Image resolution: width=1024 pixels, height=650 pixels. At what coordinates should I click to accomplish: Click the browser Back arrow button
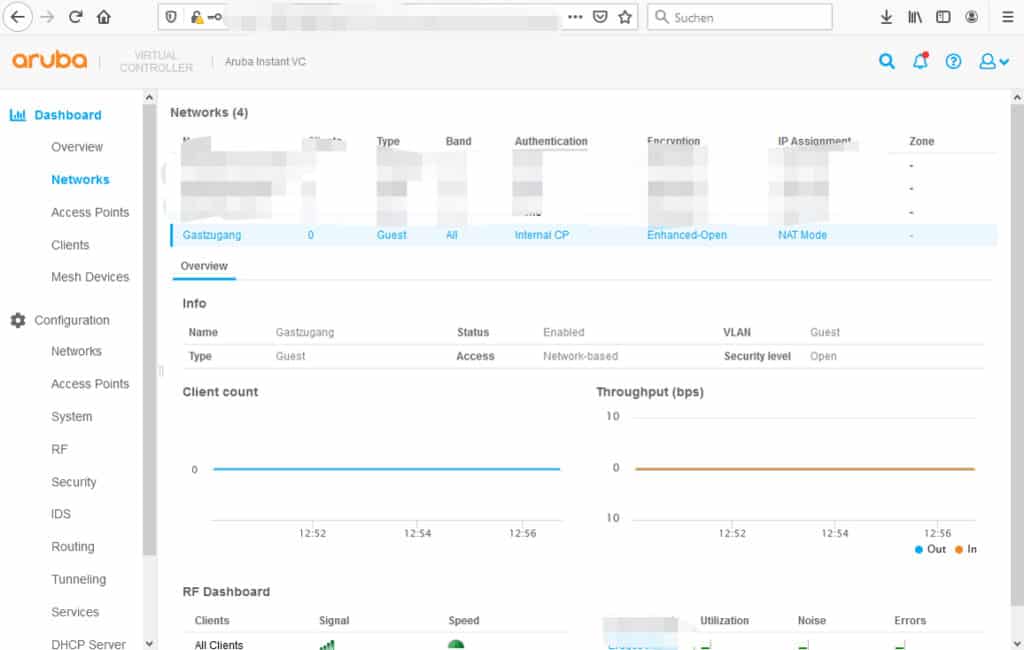(18, 17)
